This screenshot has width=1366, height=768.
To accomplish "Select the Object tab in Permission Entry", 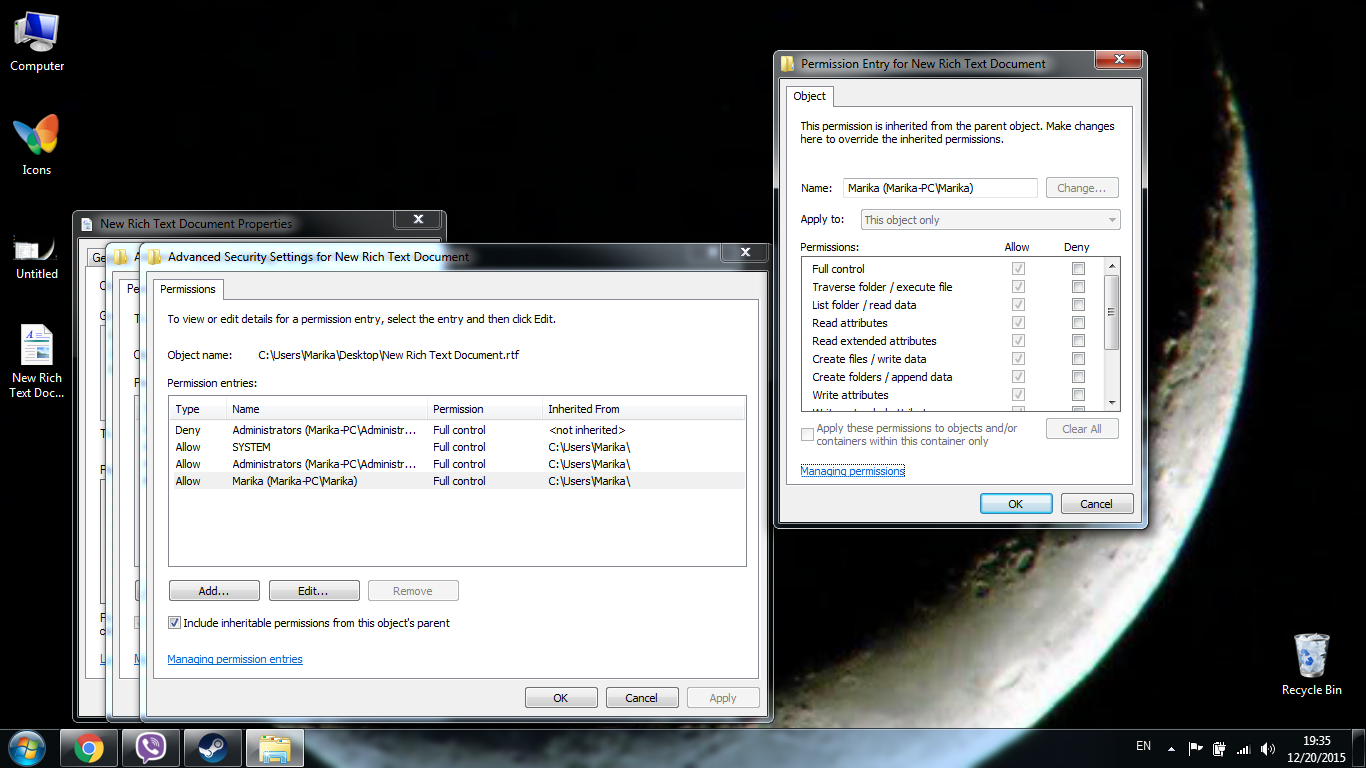I will [810, 96].
